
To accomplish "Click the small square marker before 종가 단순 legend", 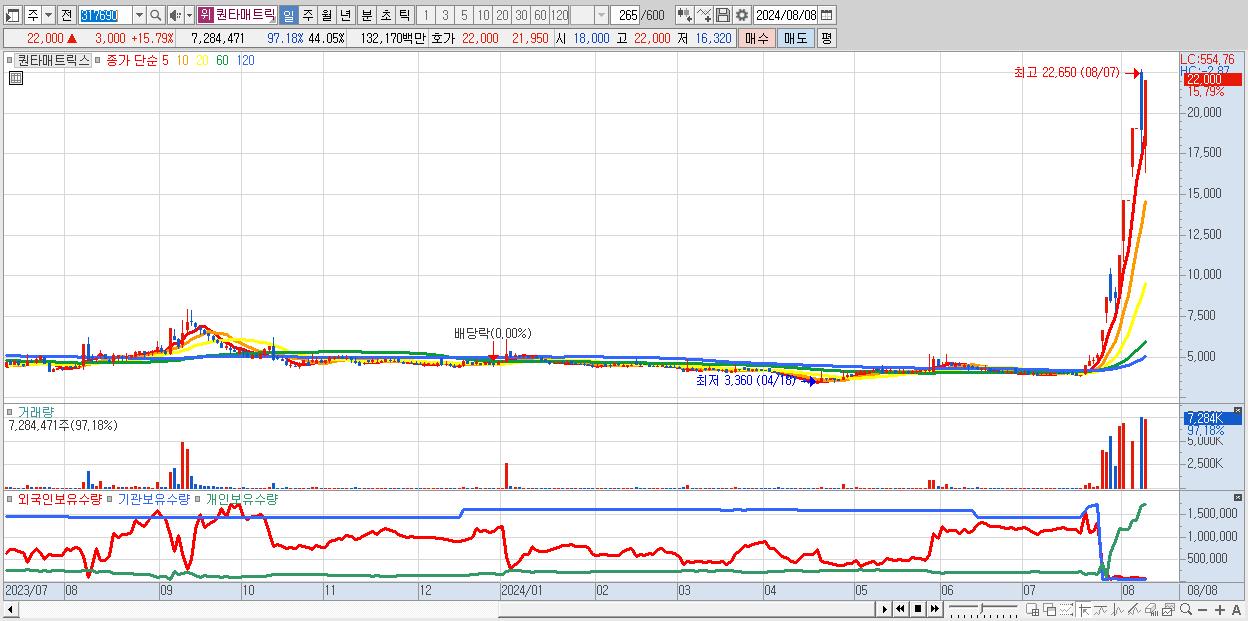I will pyautogui.click(x=99, y=60).
